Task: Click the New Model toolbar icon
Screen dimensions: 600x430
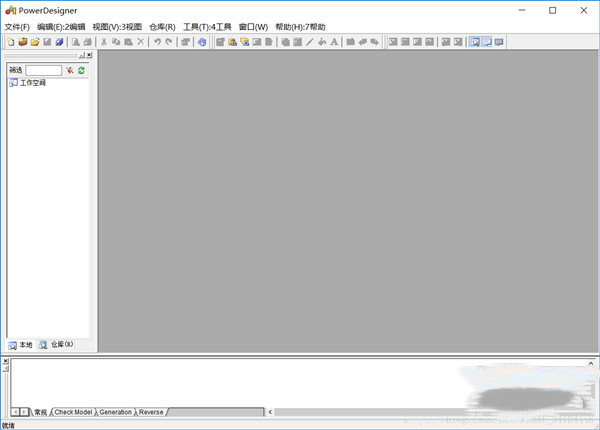Action: [x=11, y=42]
